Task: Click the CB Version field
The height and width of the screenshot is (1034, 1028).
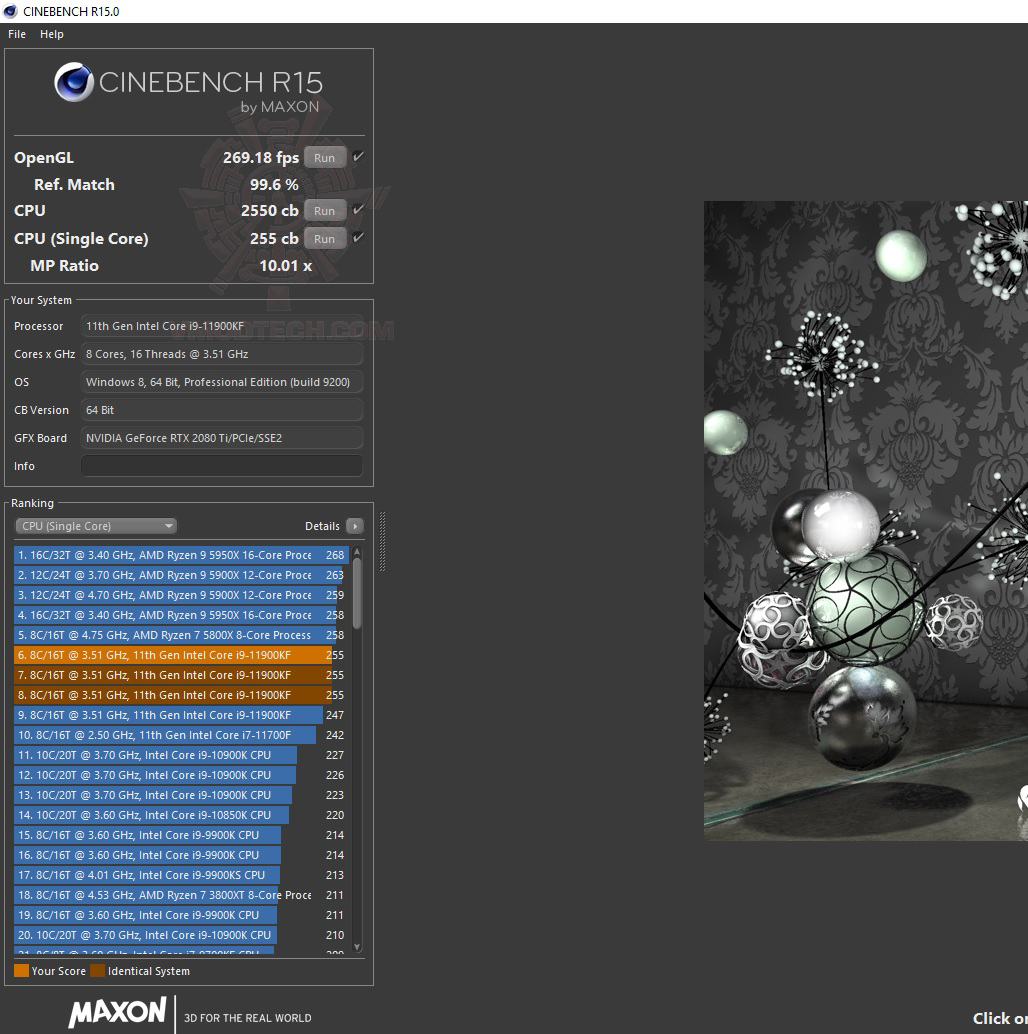Action: pos(222,410)
